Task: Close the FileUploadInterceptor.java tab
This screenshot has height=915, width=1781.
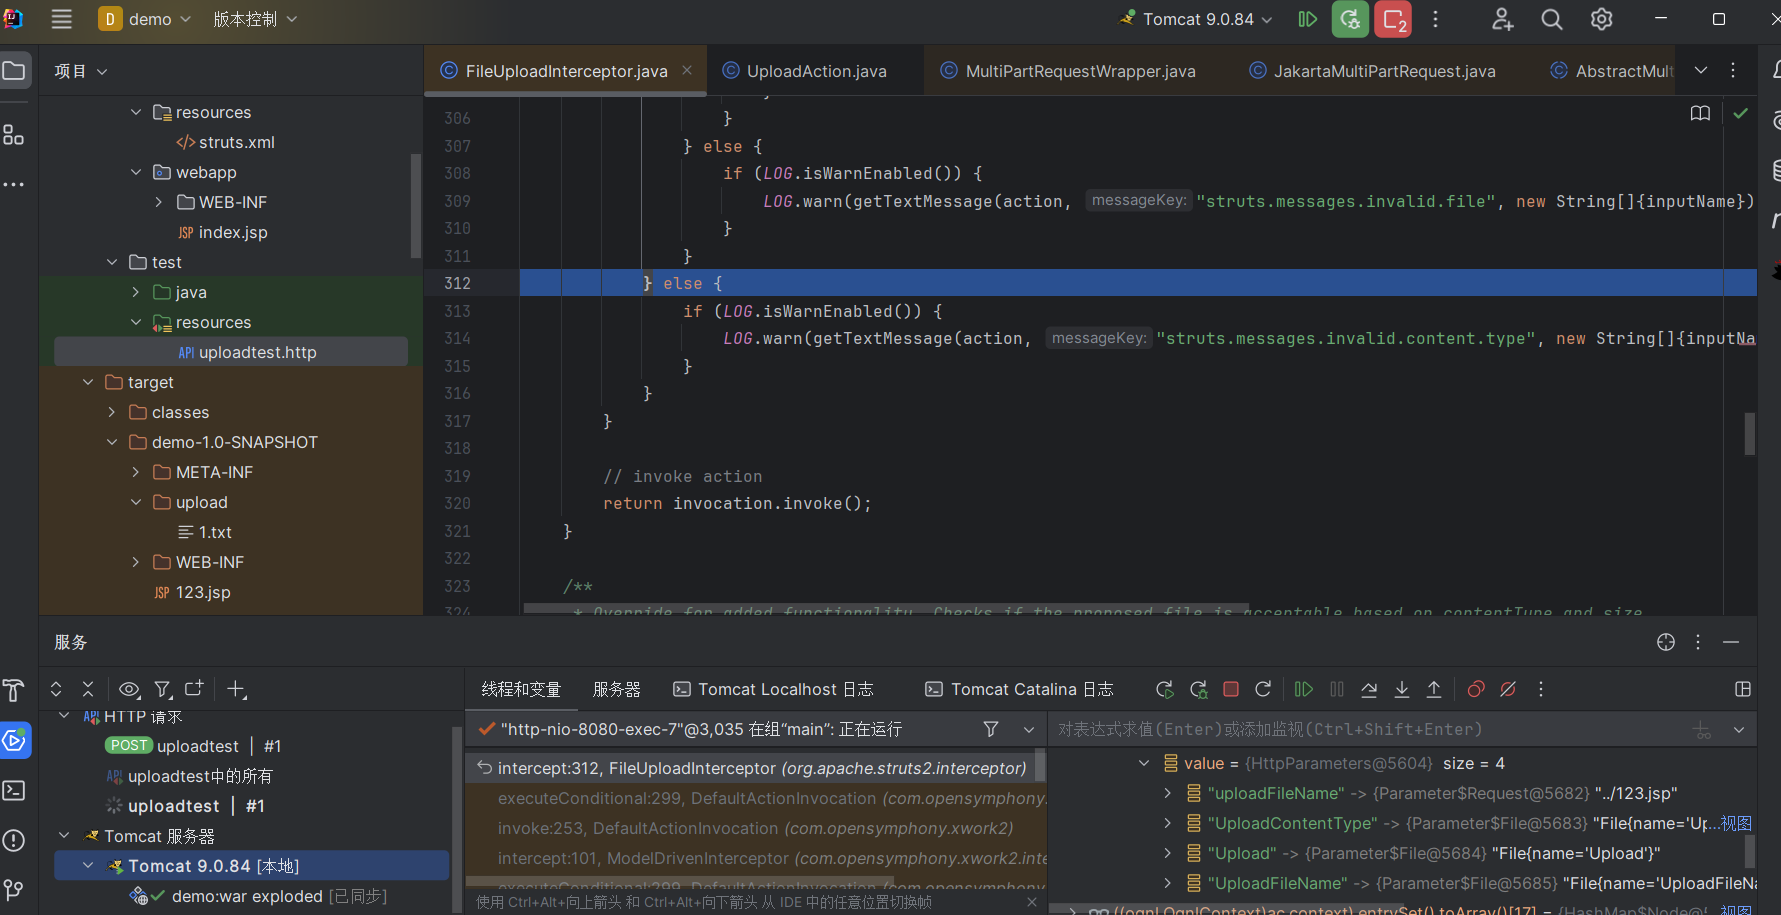Action: point(687,70)
